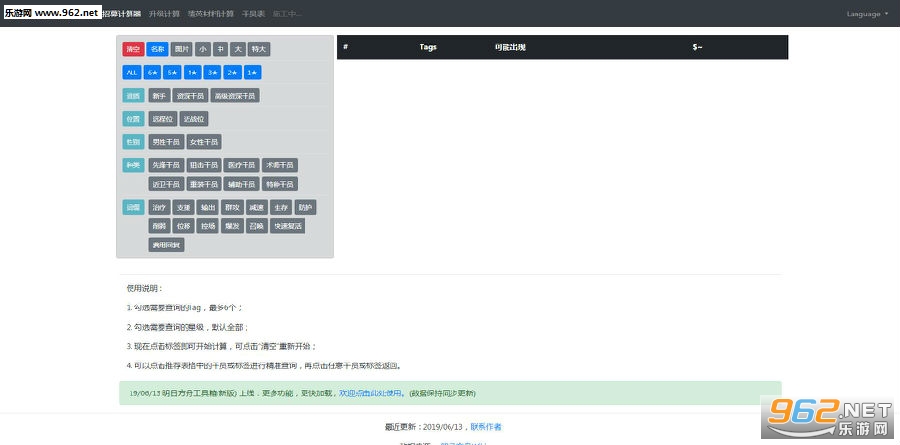Select the 先锋干员 vanguard tag
Viewport: 900px width, 445px height.
click(166, 165)
